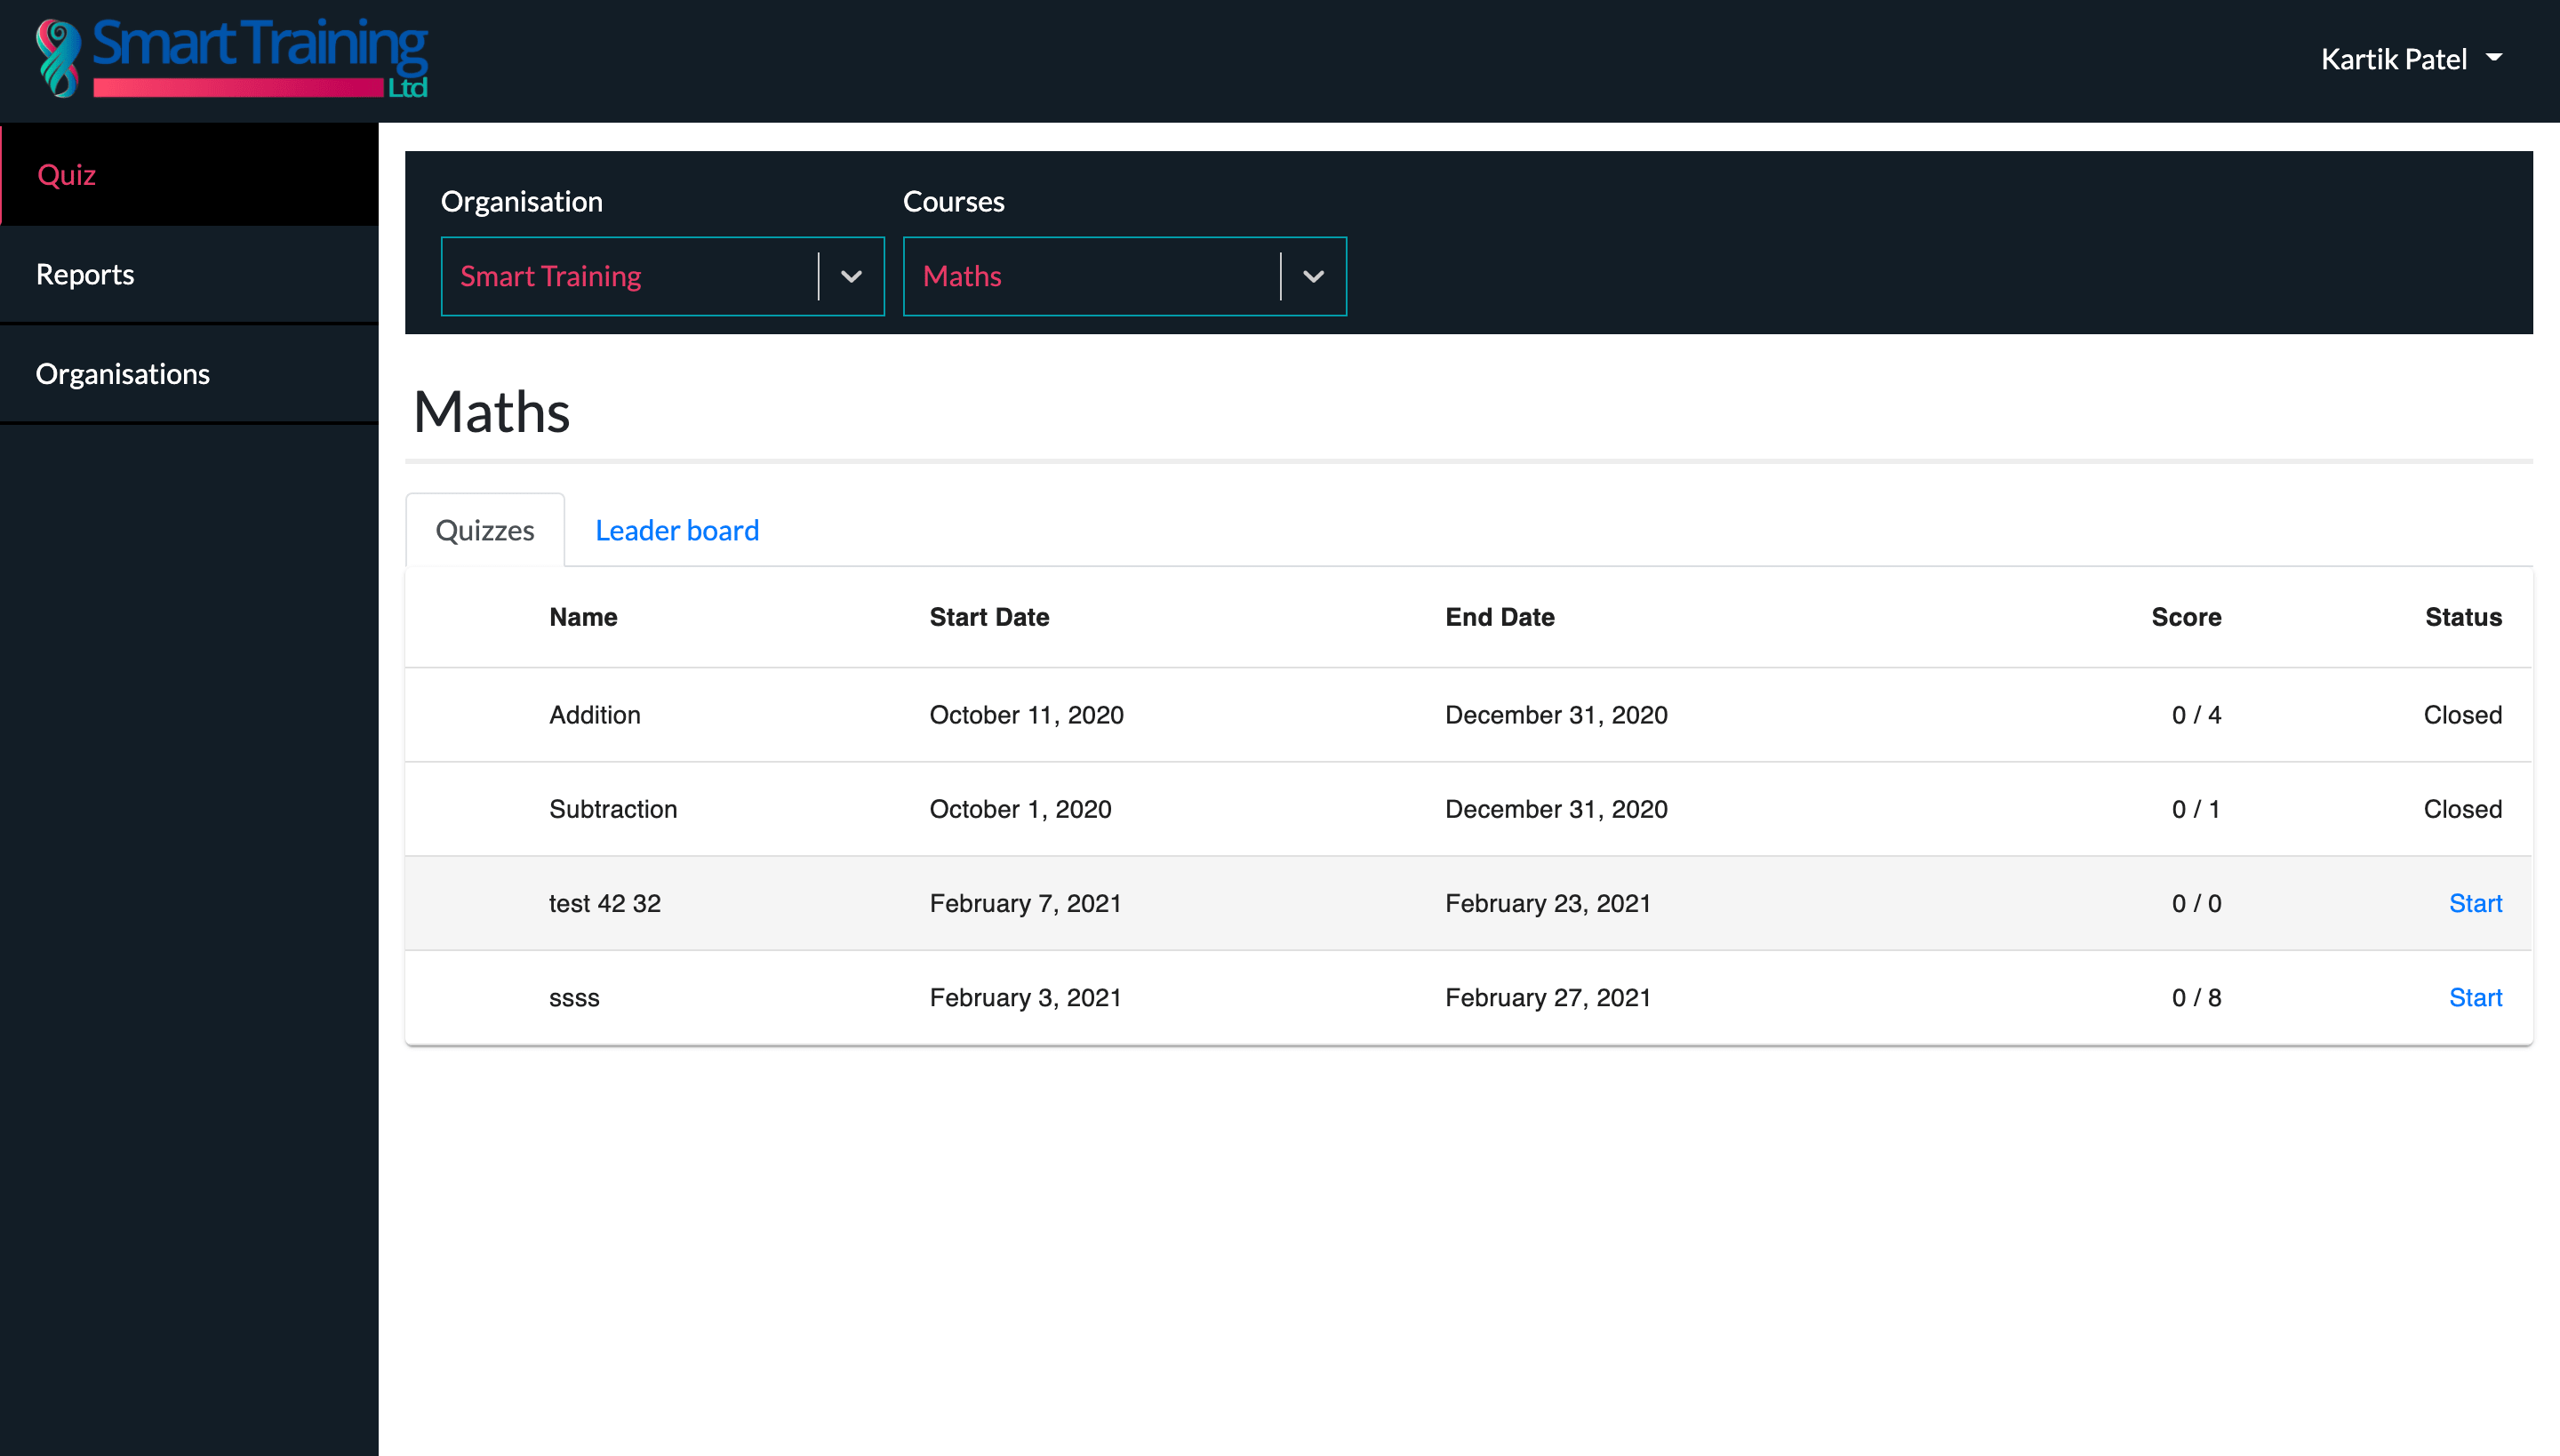The width and height of the screenshot is (2560, 1456).
Task: Start the test 42 32 quiz
Action: (2475, 903)
